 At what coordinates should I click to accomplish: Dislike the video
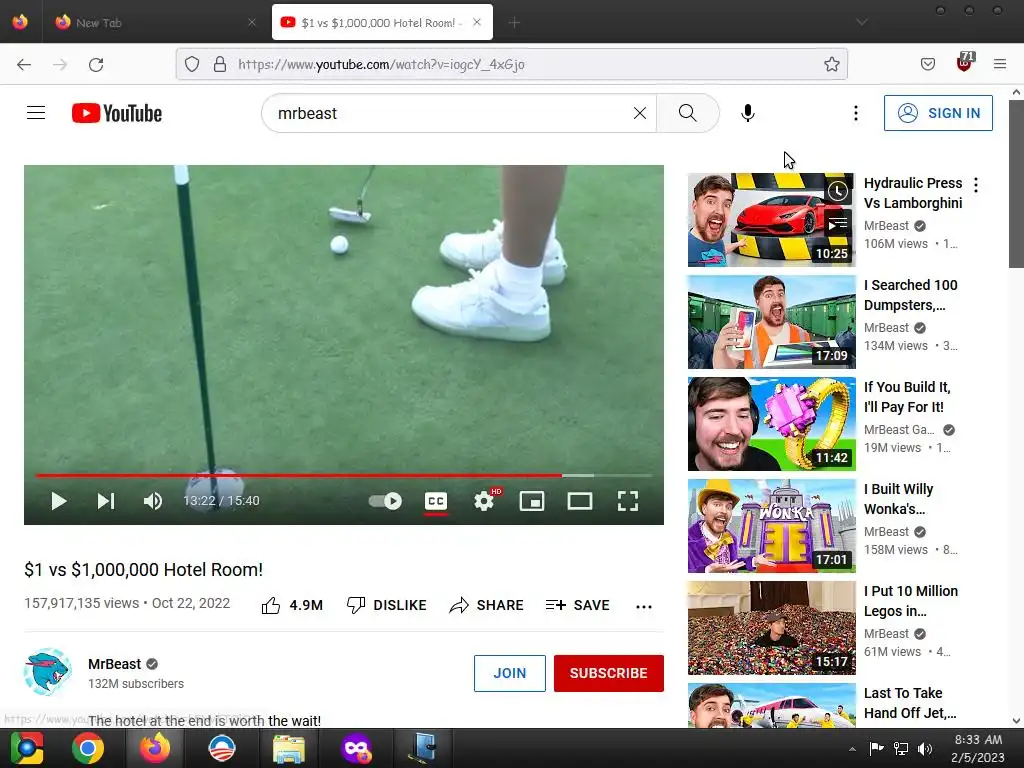(x=386, y=605)
